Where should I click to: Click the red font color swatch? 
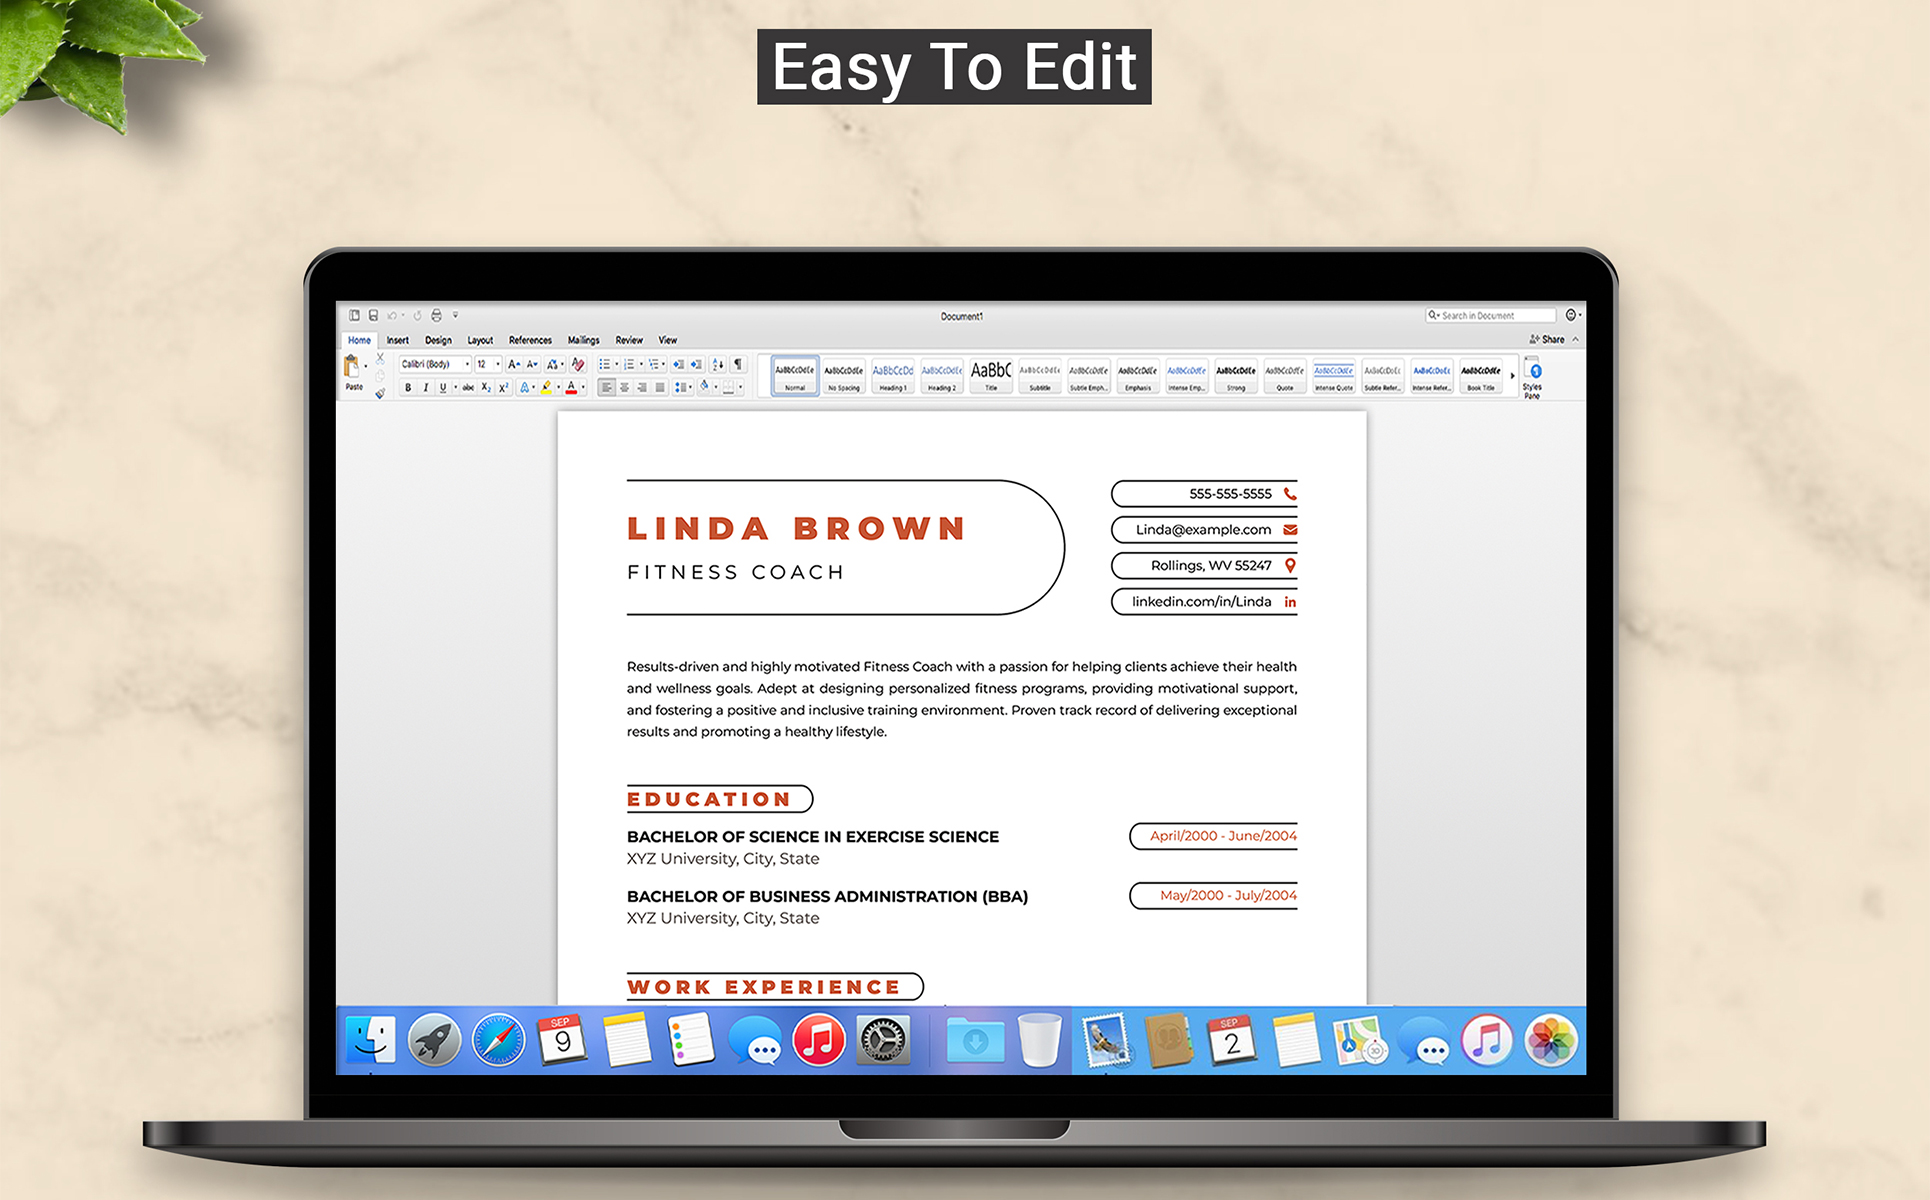pos(571,388)
